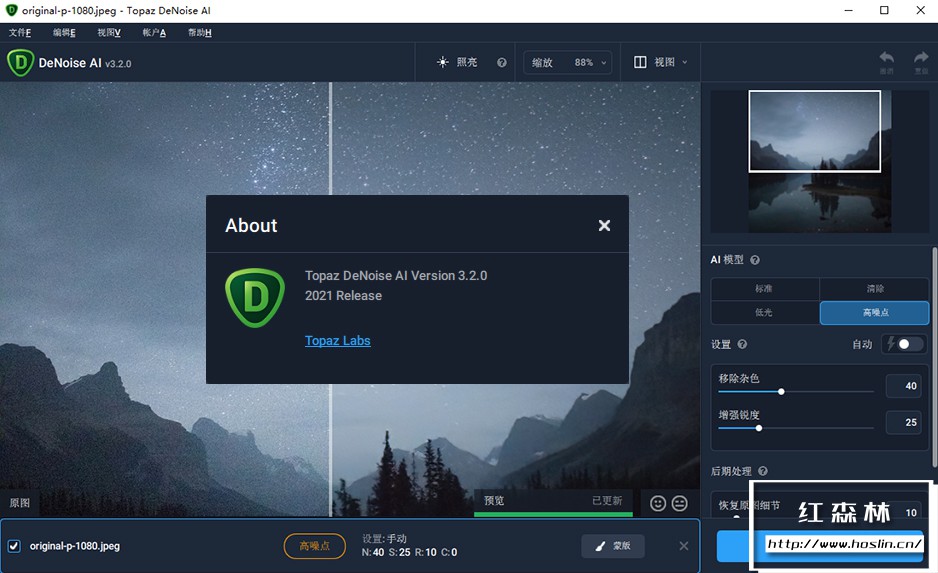Click the 原图 original label
This screenshot has width=938, height=573.
(20, 503)
